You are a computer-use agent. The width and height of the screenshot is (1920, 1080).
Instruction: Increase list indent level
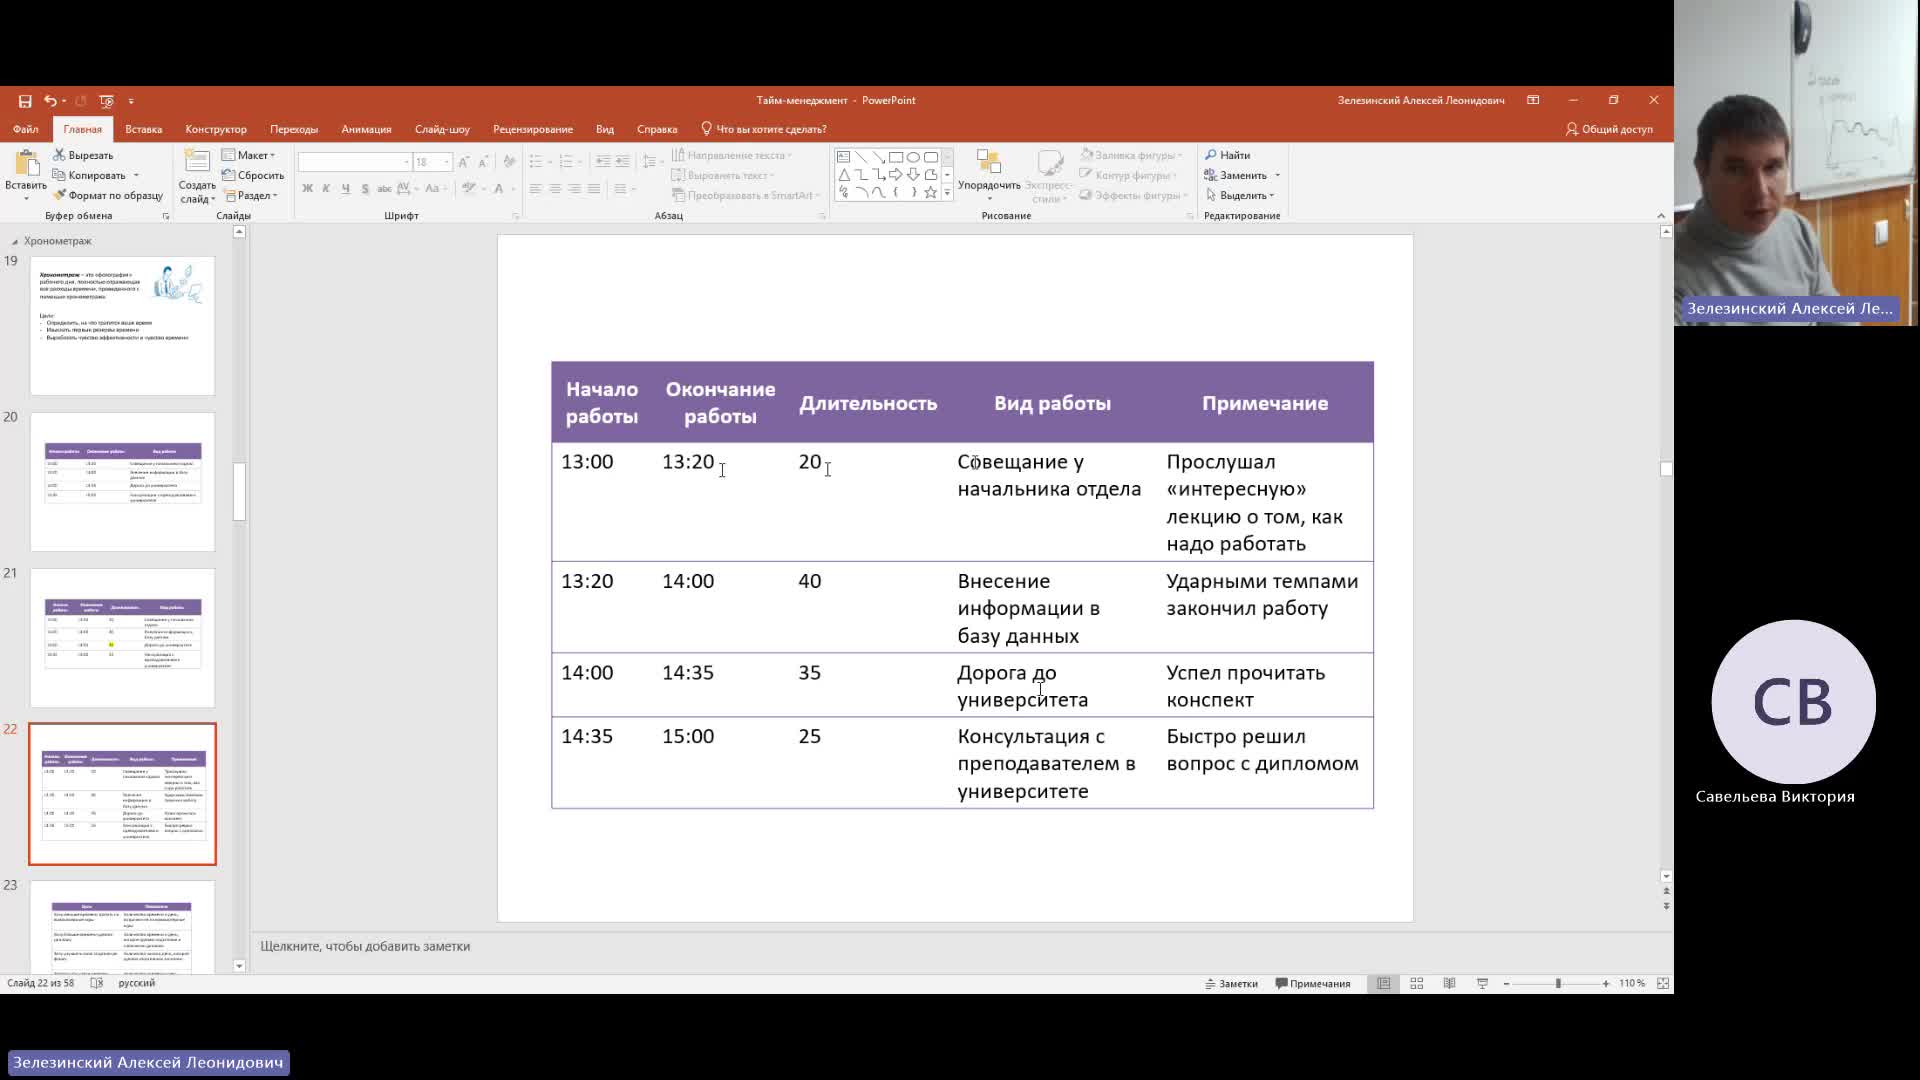pyautogui.click(x=622, y=161)
